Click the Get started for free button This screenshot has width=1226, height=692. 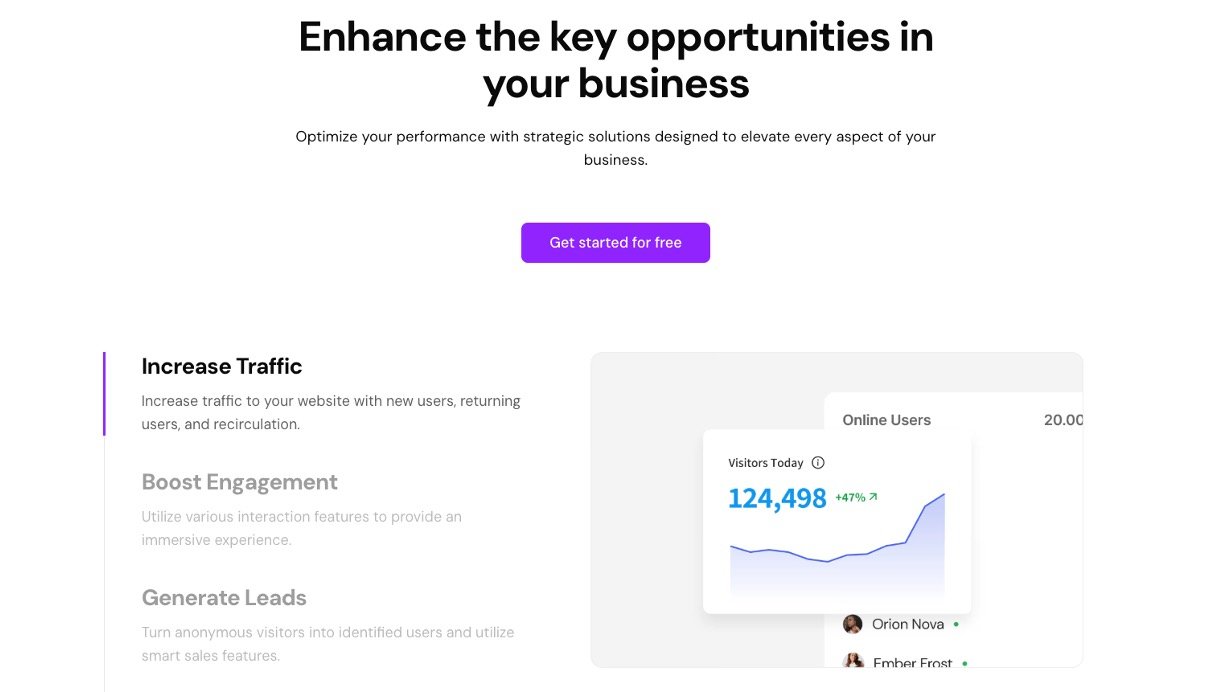tap(615, 243)
